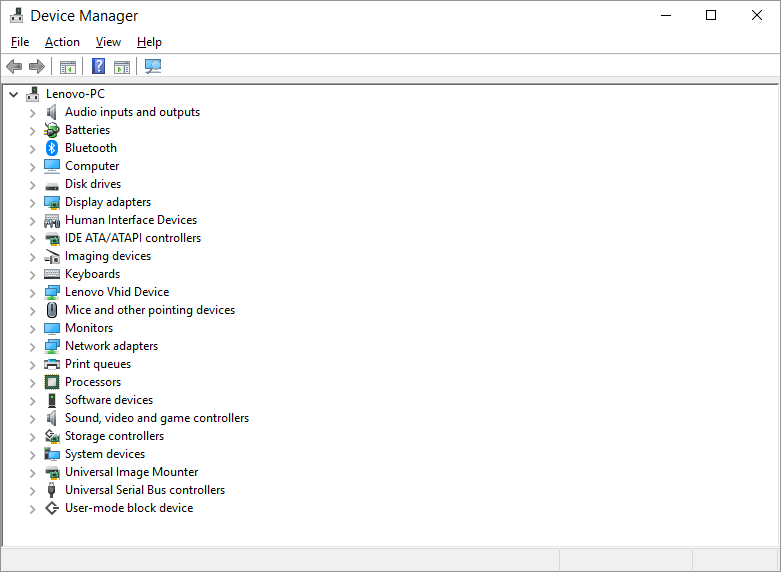
Task: Expand Universal Serial Bus controllers
Action: [x=32, y=491]
